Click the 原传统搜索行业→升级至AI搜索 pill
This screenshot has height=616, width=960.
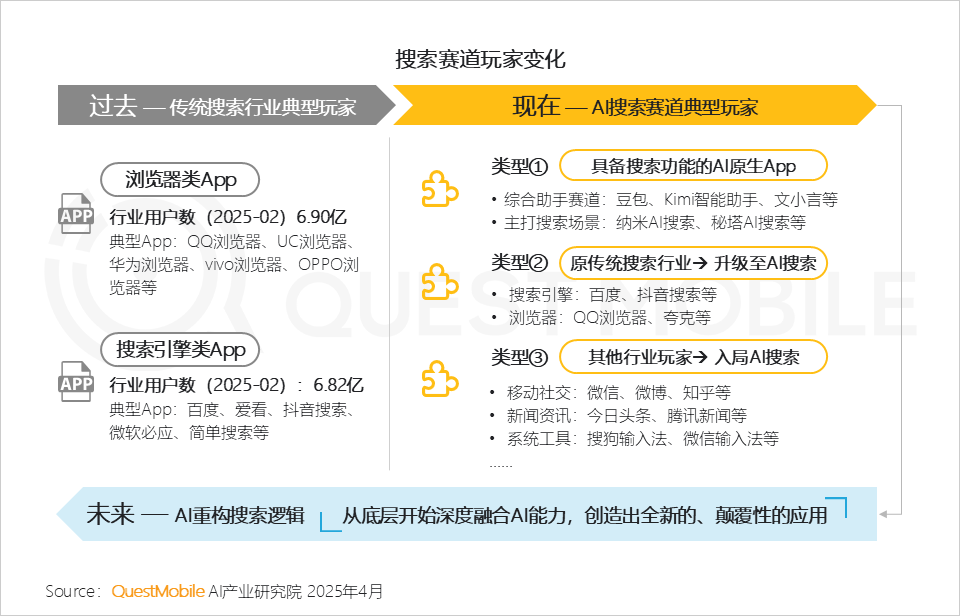692,263
